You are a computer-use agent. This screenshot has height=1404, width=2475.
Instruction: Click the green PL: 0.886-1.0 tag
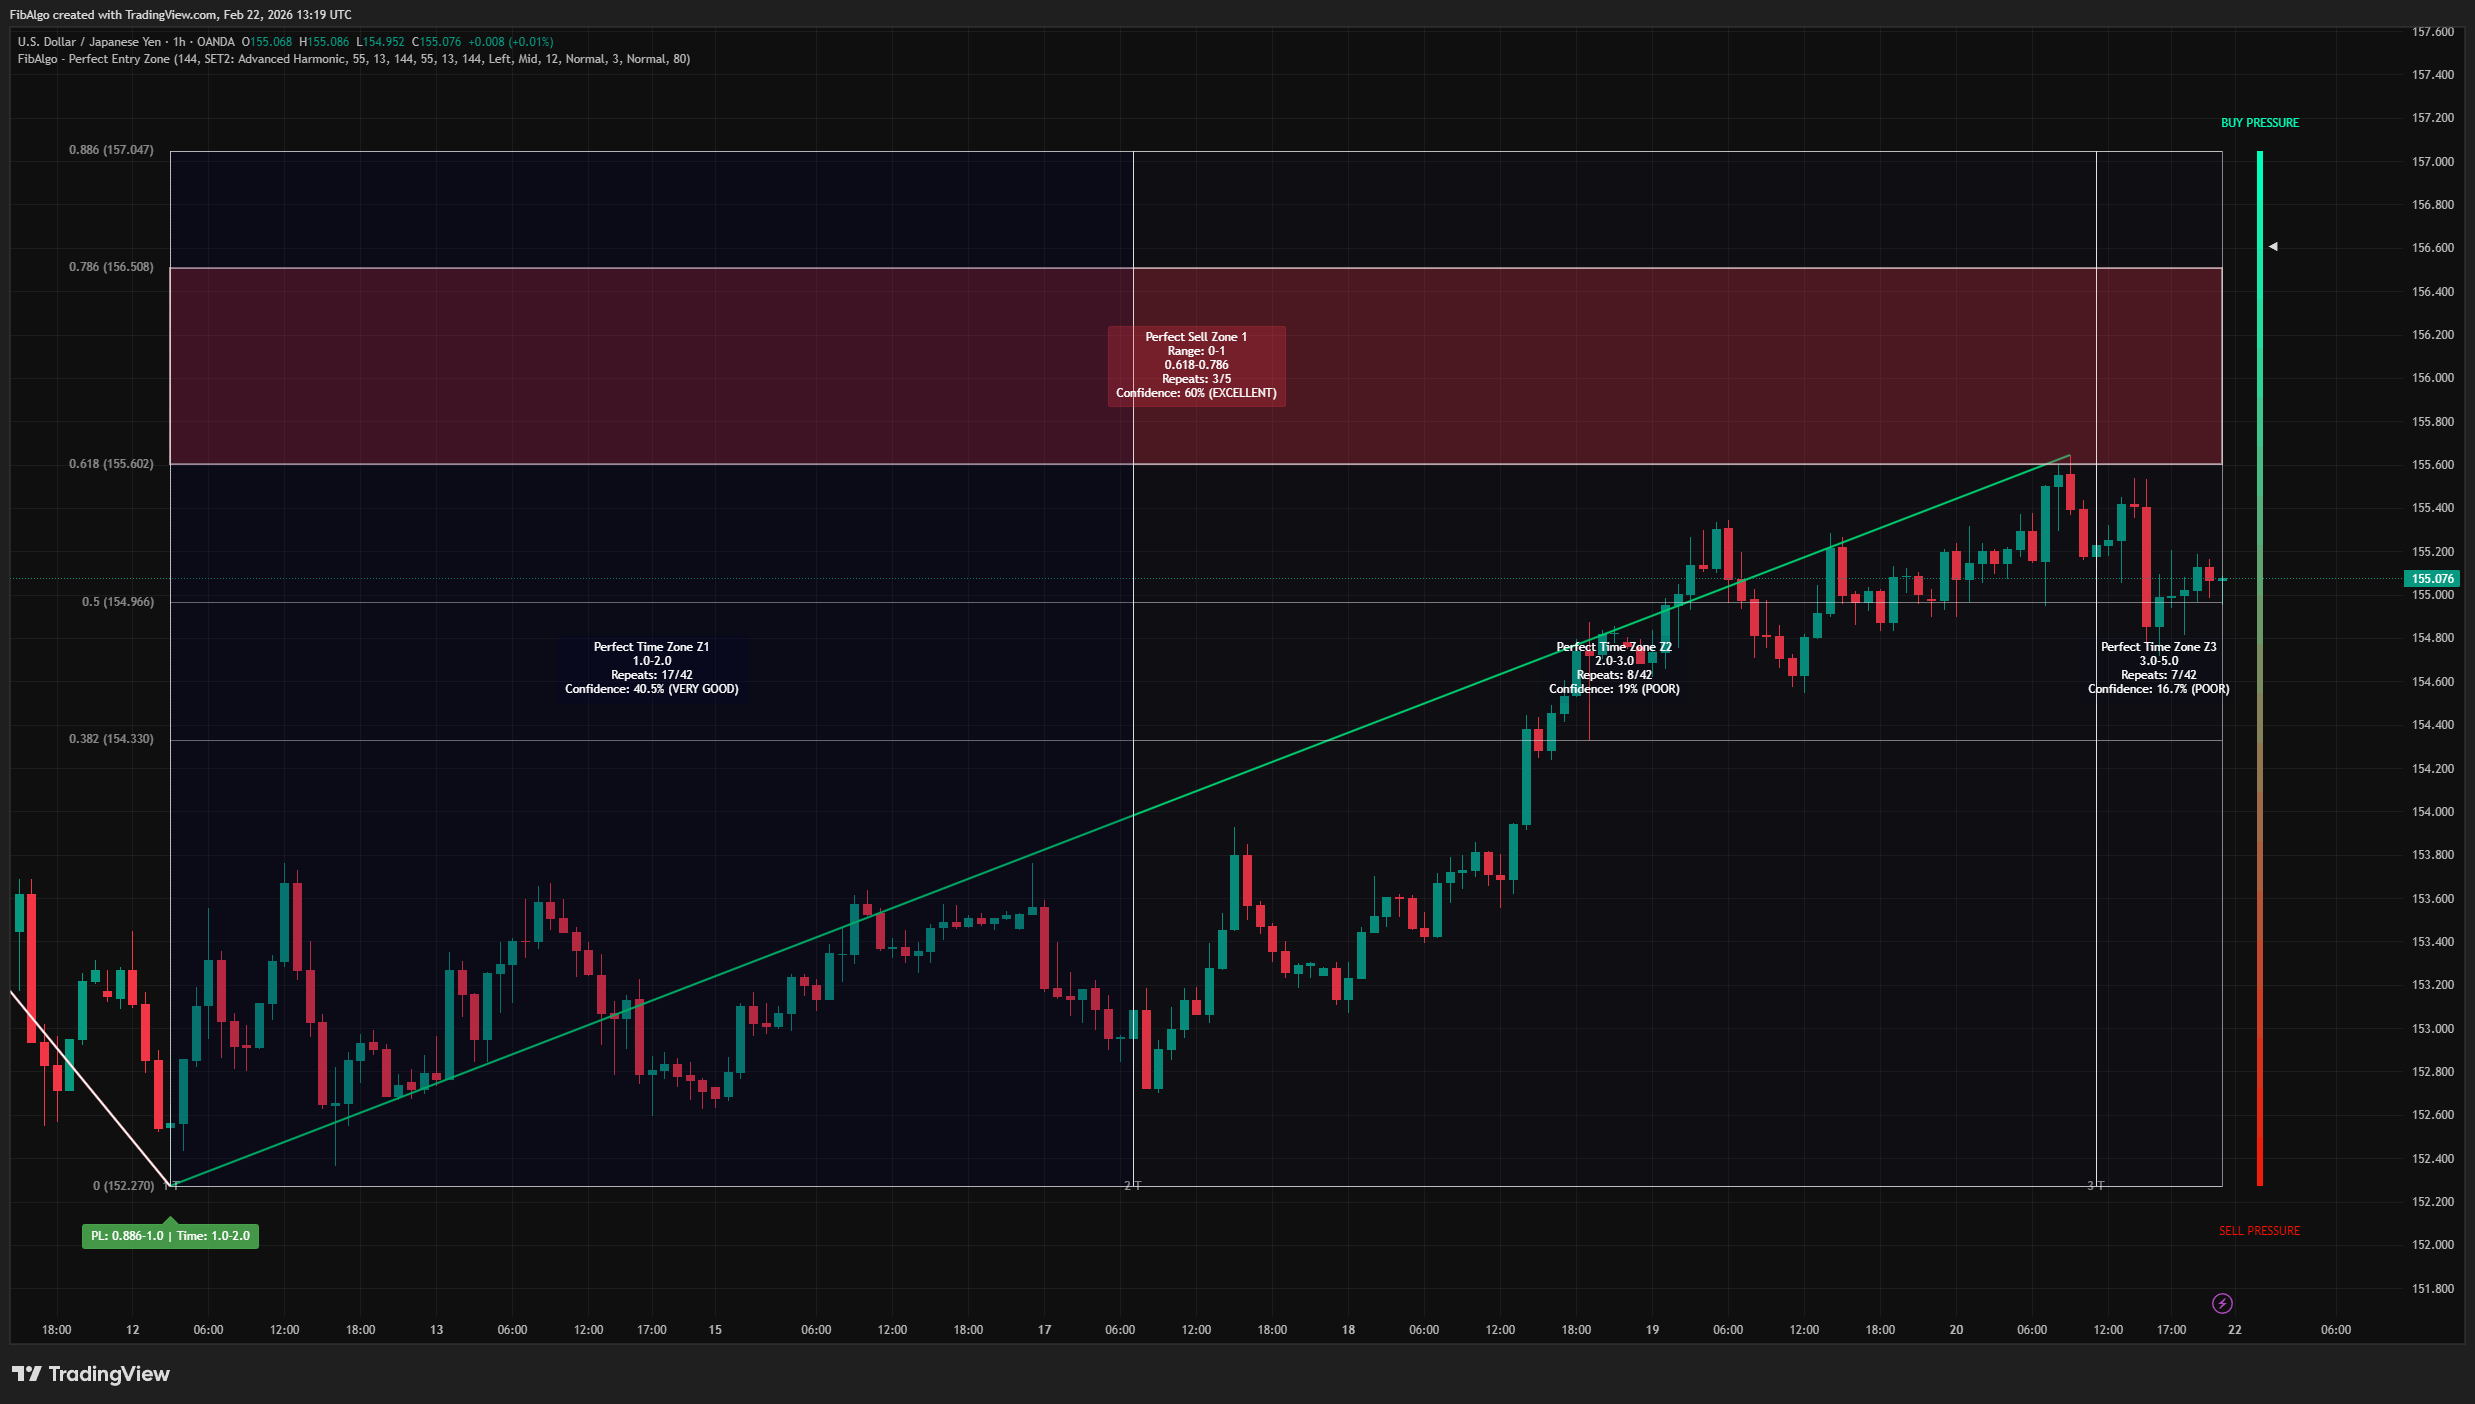[x=170, y=1236]
